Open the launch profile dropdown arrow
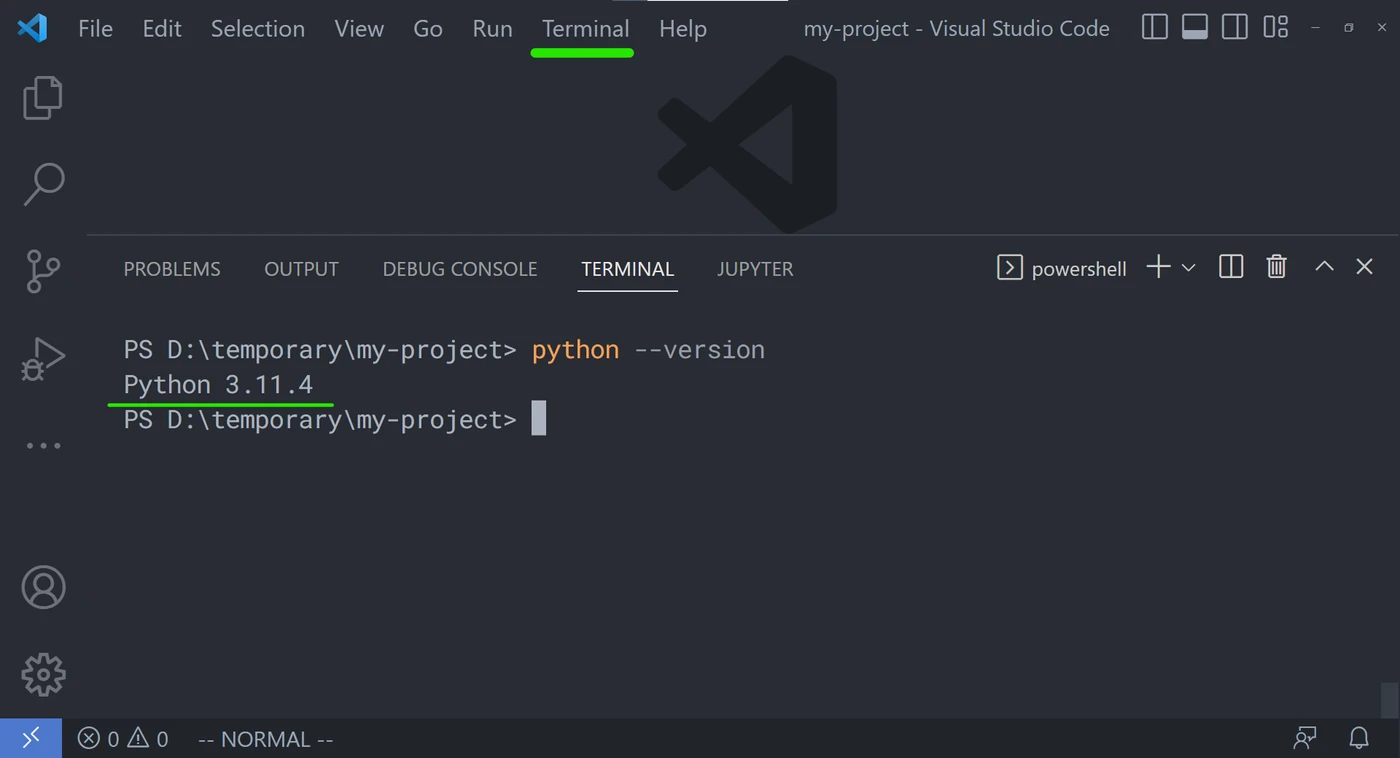This screenshot has height=758, width=1400. [1188, 268]
